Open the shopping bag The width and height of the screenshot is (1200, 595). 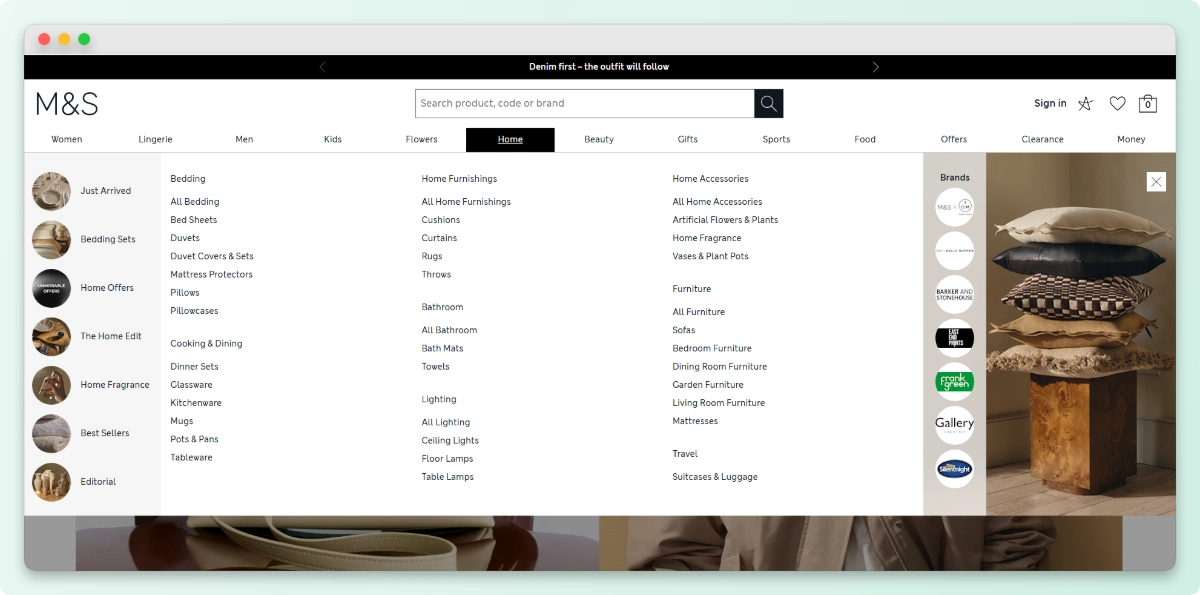[1148, 103]
